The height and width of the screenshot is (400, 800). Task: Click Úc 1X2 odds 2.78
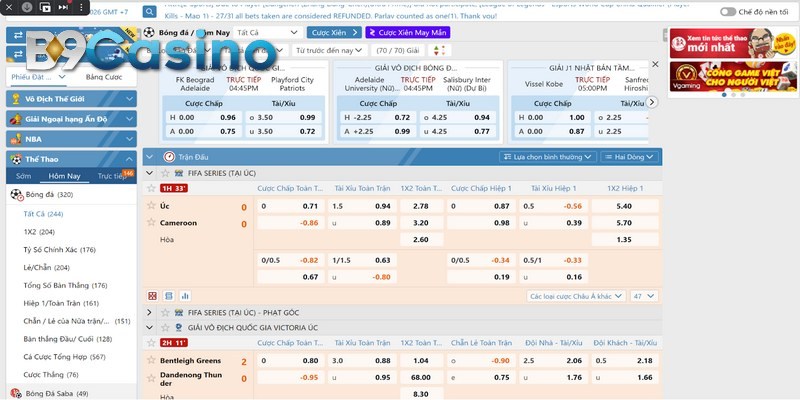point(421,207)
